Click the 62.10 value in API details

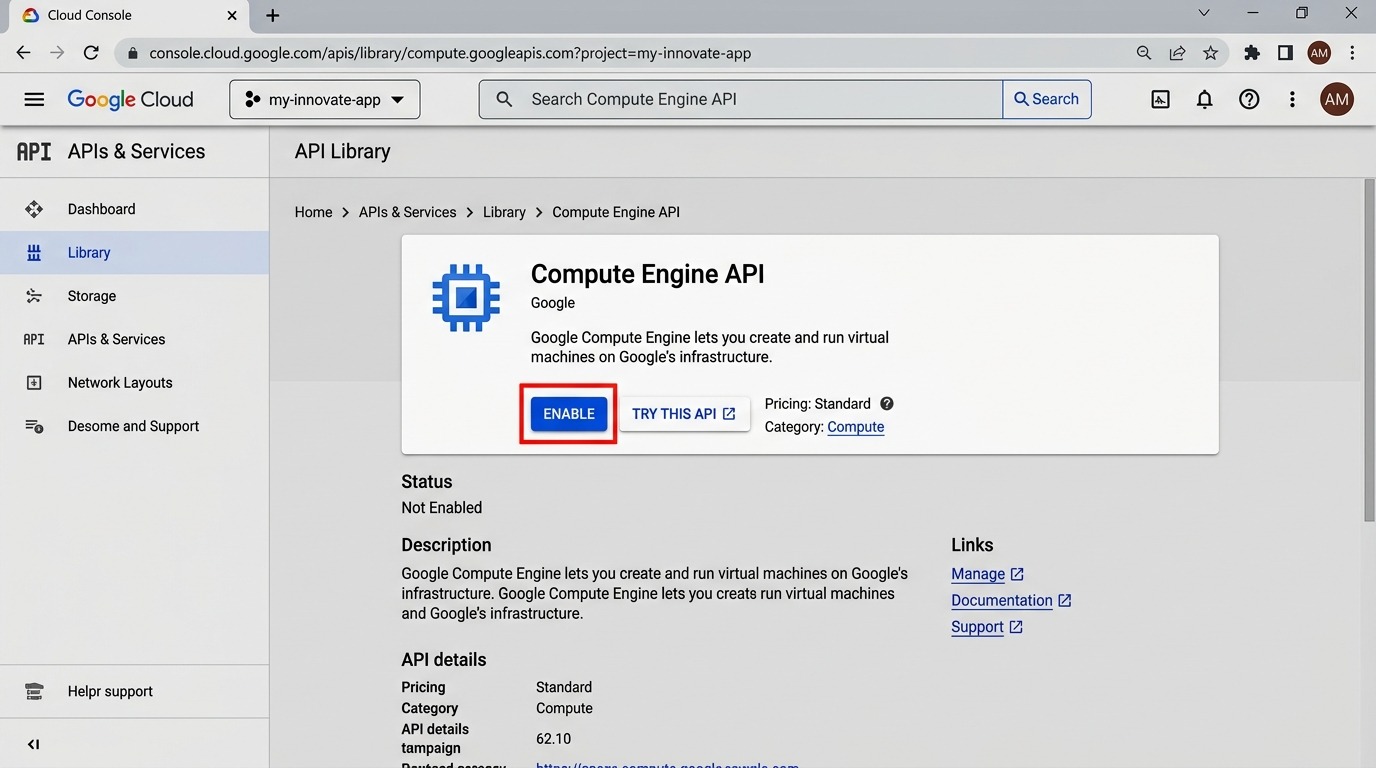553,739
